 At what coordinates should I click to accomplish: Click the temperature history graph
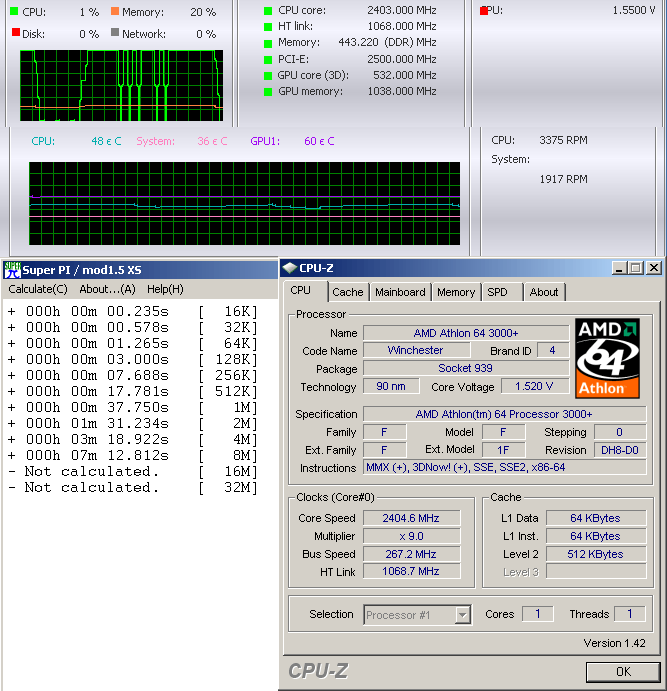tap(245, 203)
